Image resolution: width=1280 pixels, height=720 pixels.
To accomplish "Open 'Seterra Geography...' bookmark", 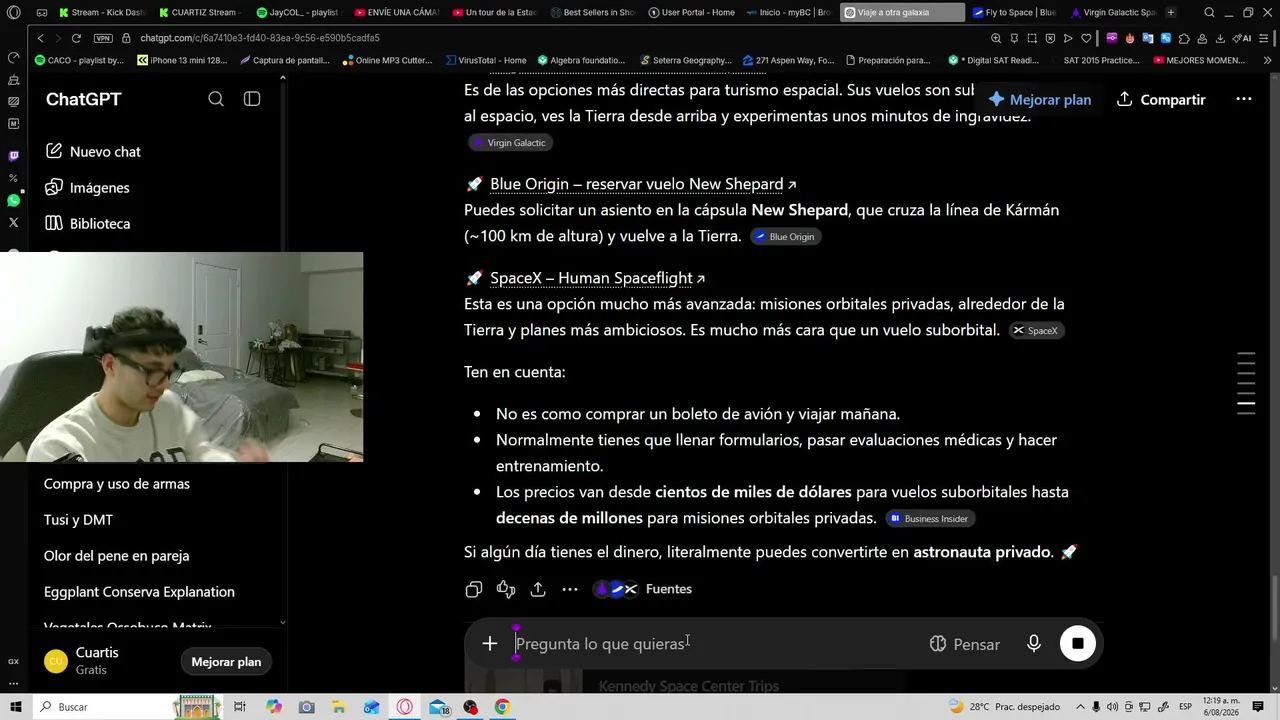I will (685, 60).
